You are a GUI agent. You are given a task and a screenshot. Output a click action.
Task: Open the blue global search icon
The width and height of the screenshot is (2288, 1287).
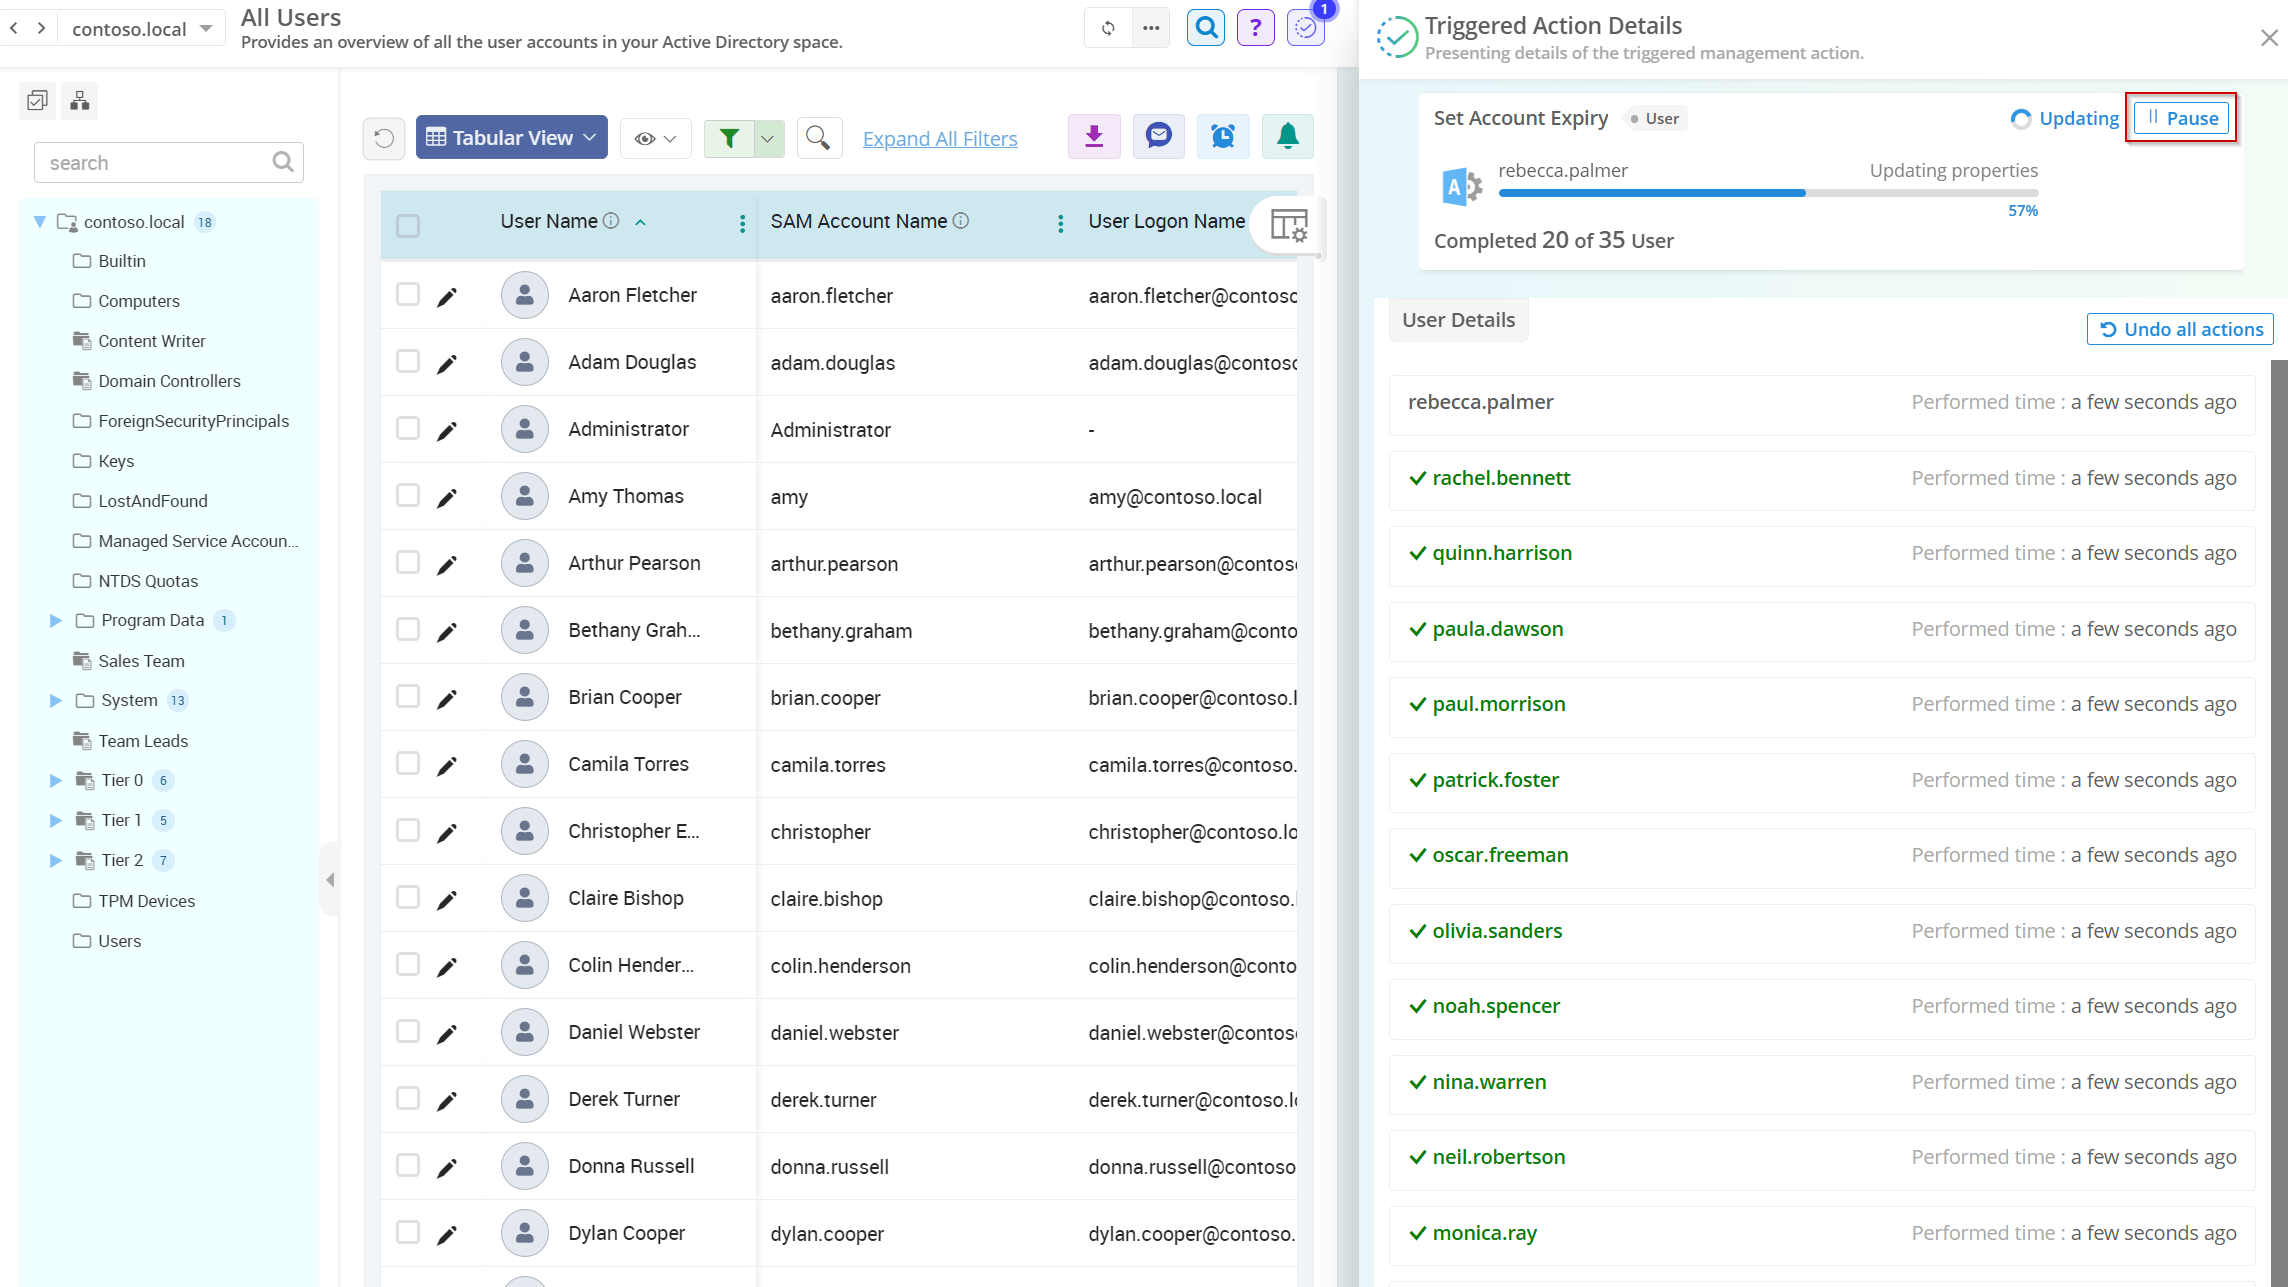1206,28
